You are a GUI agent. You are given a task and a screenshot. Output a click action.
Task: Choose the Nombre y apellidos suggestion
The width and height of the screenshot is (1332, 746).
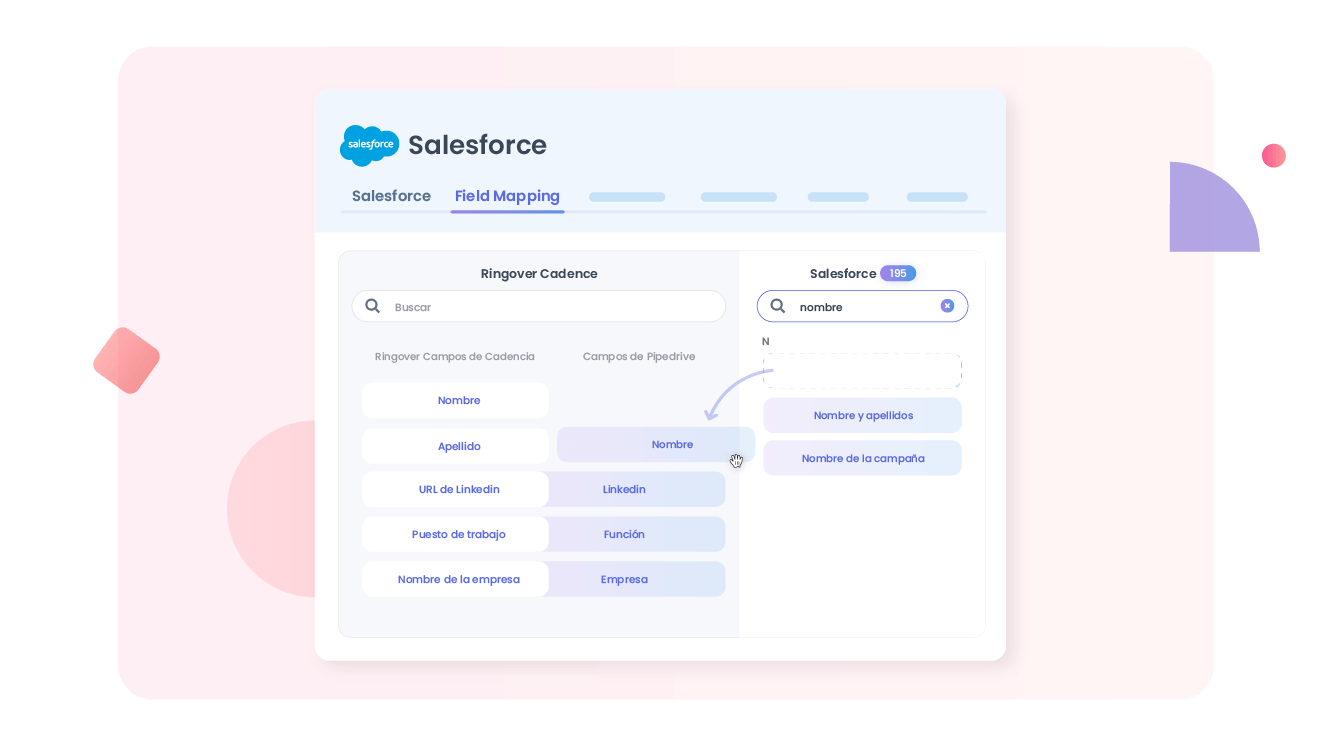click(862, 415)
